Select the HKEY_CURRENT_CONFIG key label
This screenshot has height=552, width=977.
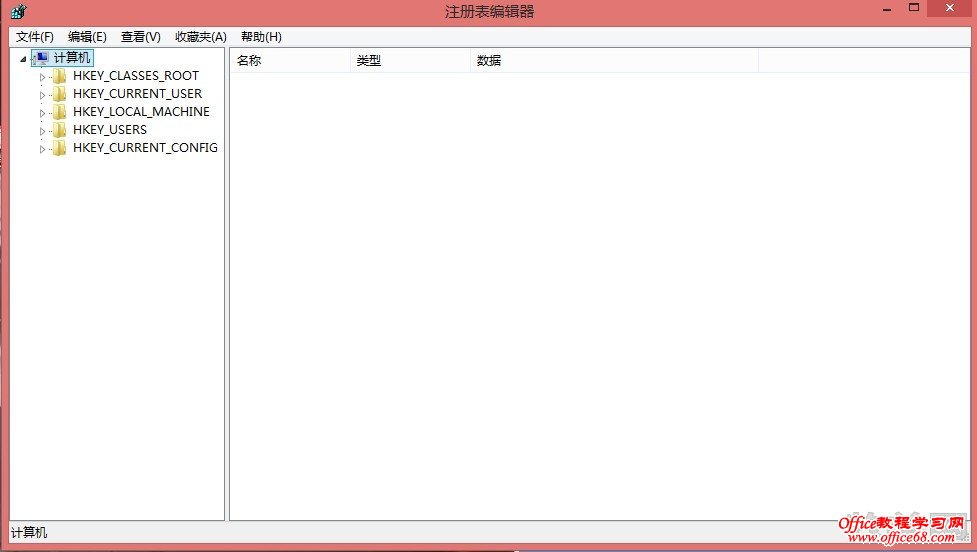click(145, 148)
